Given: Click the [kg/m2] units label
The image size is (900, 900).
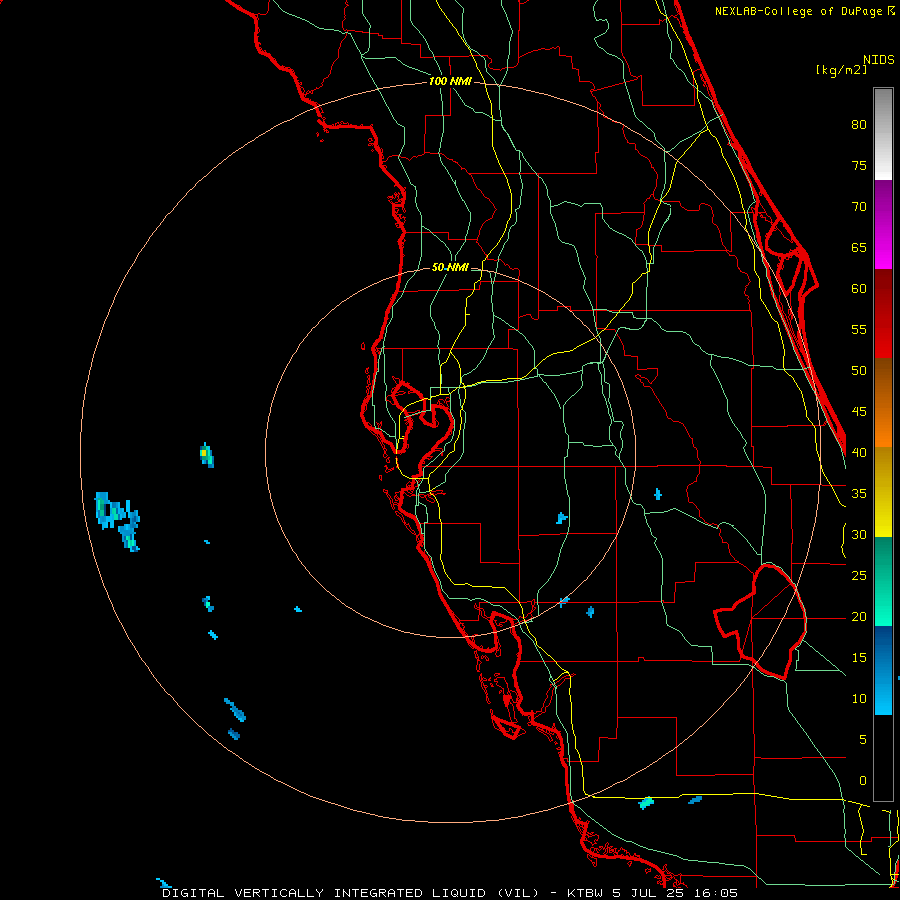Looking at the screenshot, I should (x=841, y=70).
